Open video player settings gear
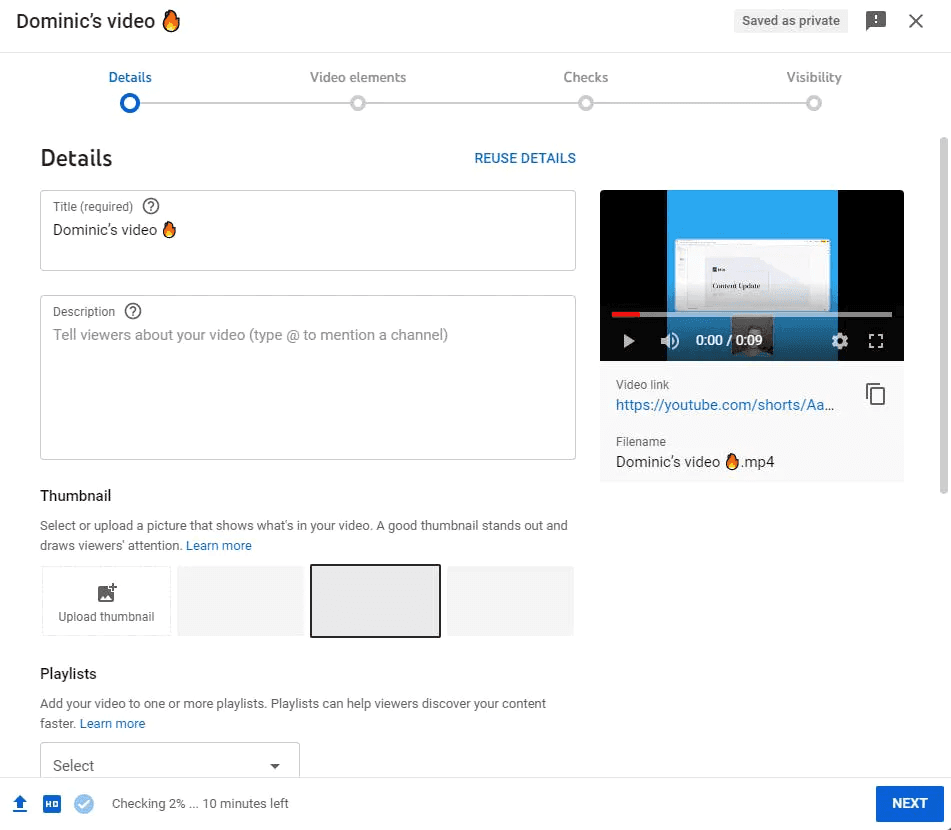 coord(839,341)
